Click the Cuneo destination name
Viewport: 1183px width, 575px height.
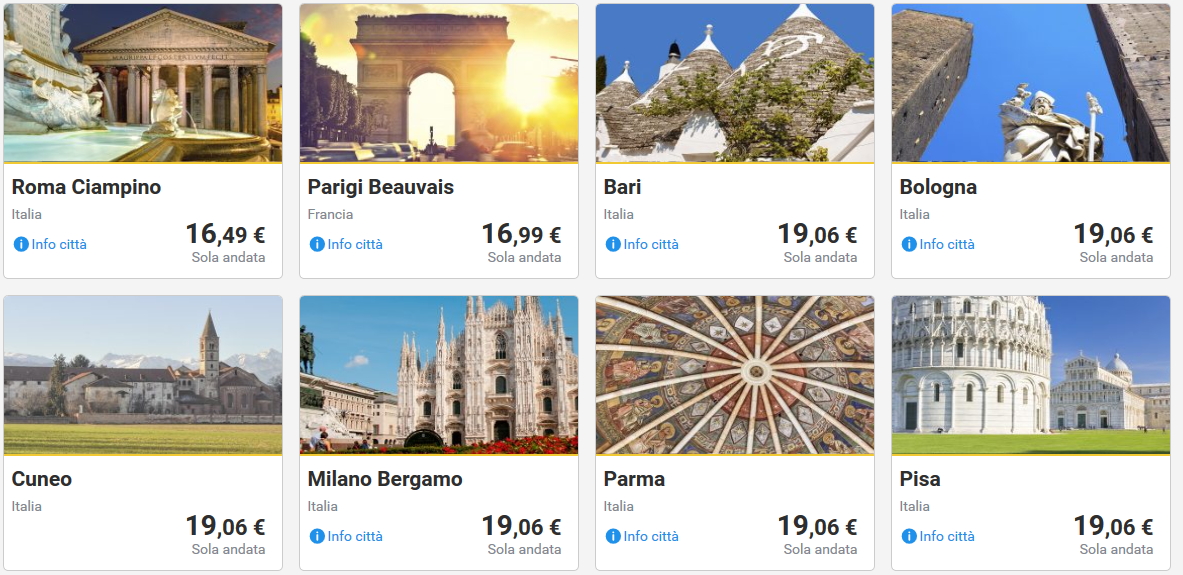[x=42, y=479]
